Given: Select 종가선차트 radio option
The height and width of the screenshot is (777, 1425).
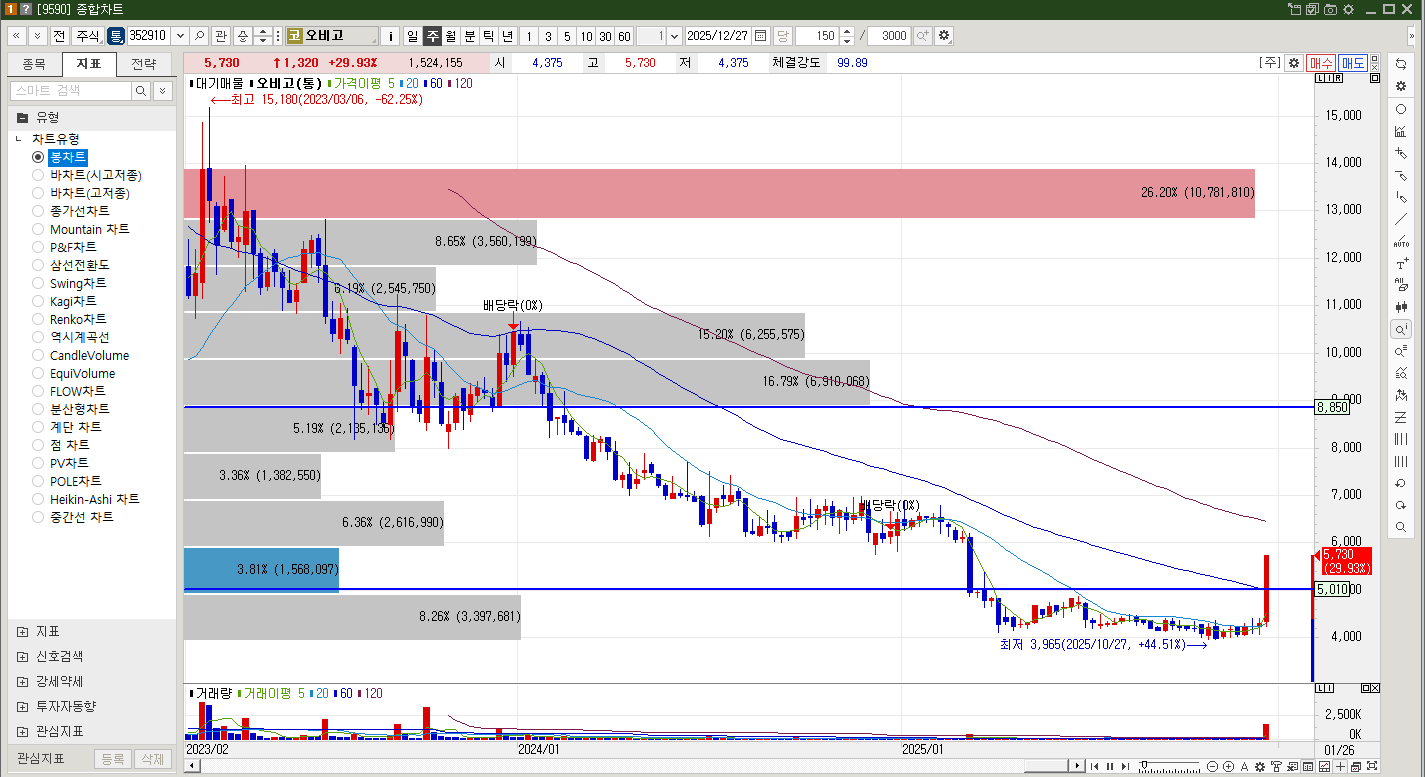Looking at the screenshot, I should pyautogui.click(x=38, y=211).
